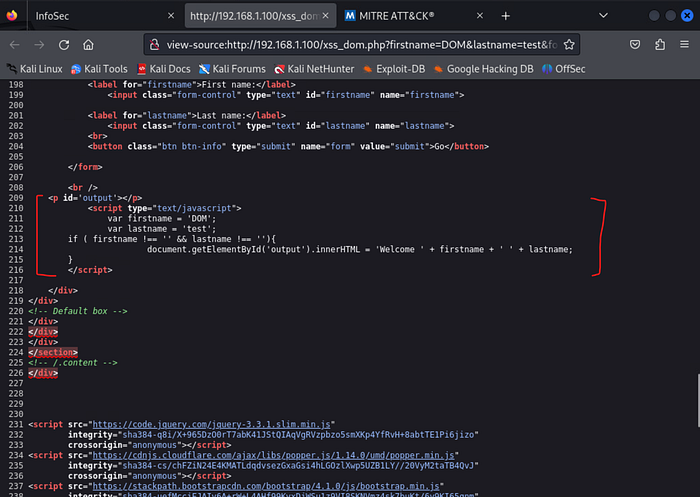Open a new tab
This screenshot has width=700, height=497.
pos(505,16)
